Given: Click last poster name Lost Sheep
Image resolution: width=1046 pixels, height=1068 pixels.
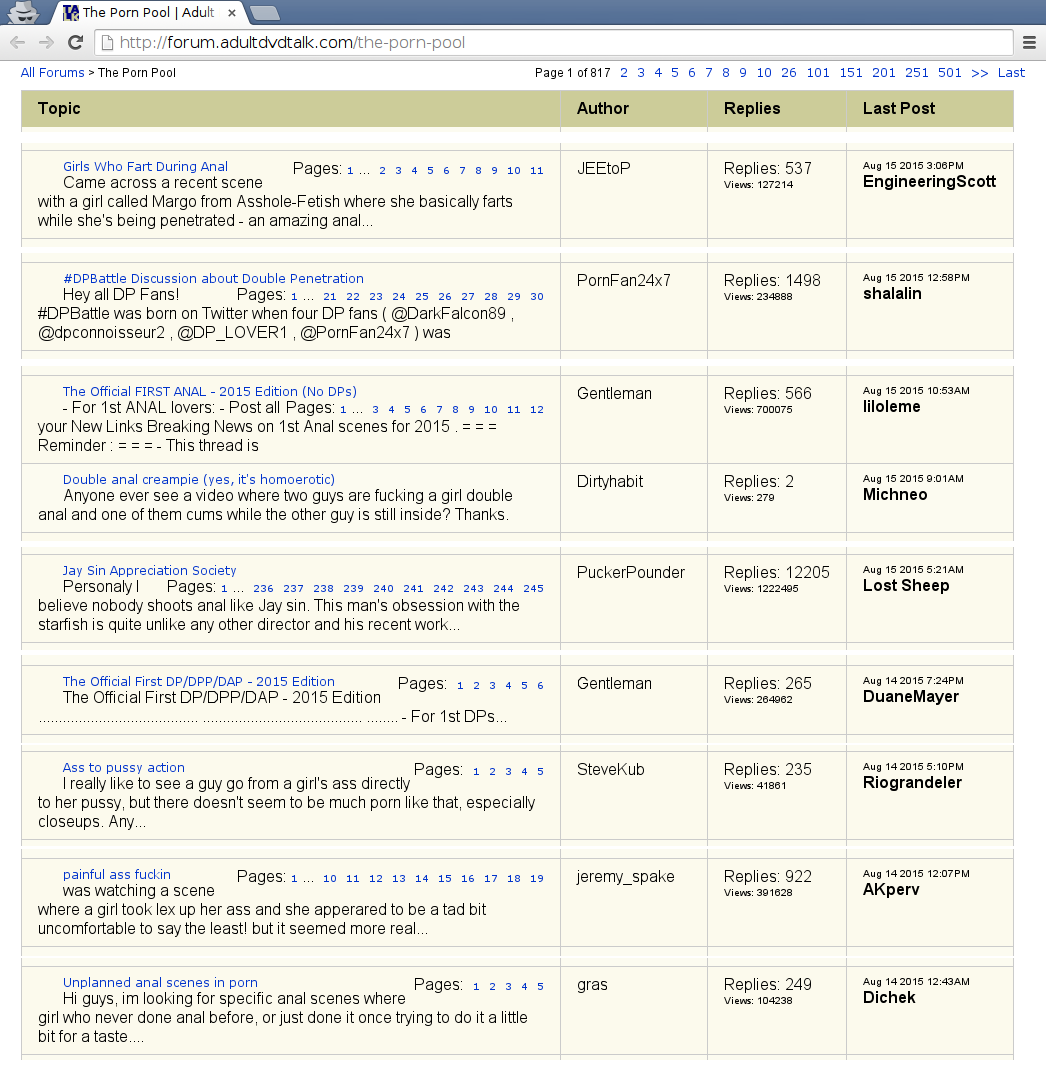Looking at the screenshot, I should 906,586.
